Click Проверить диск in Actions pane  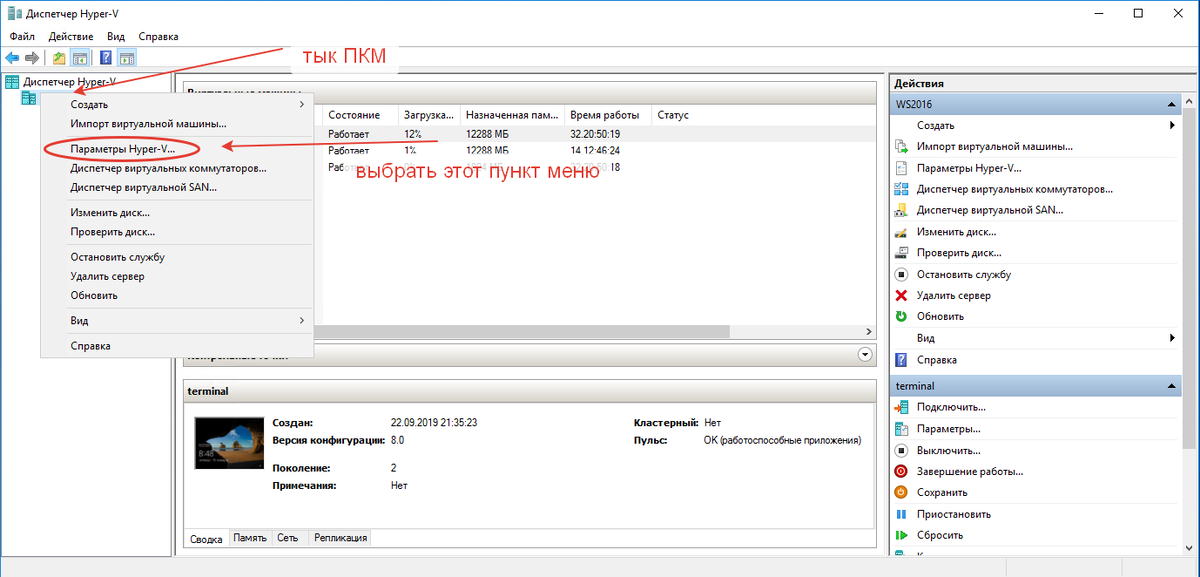(x=959, y=253)
